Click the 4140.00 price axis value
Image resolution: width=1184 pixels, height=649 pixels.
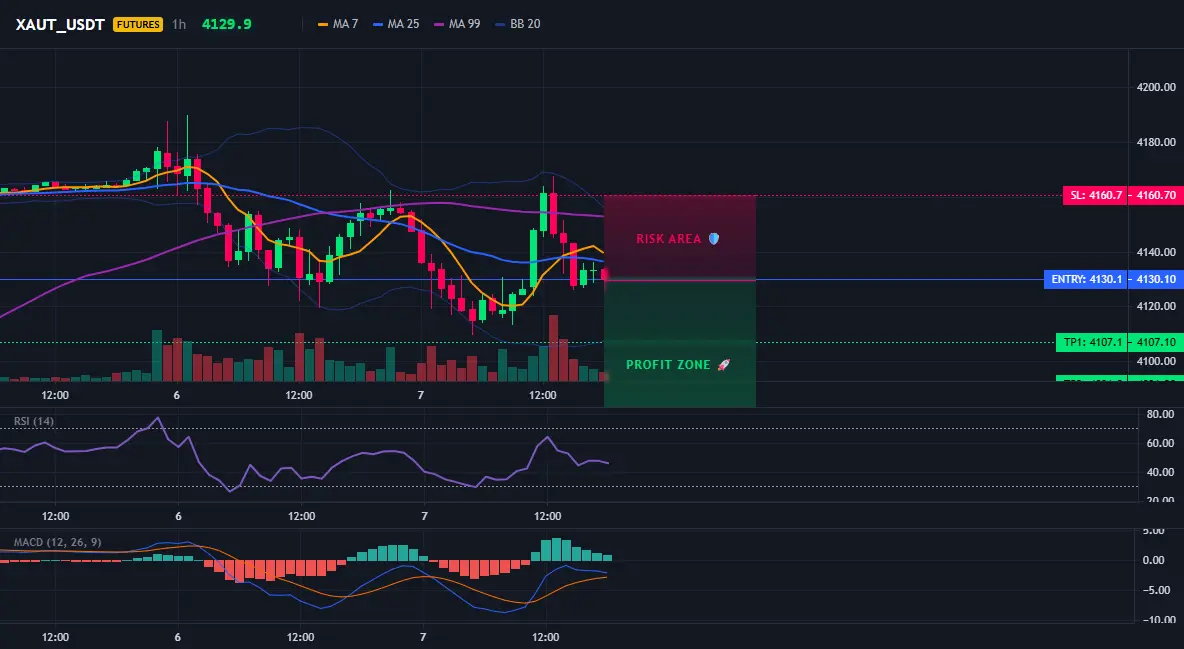pos(1156,252)
